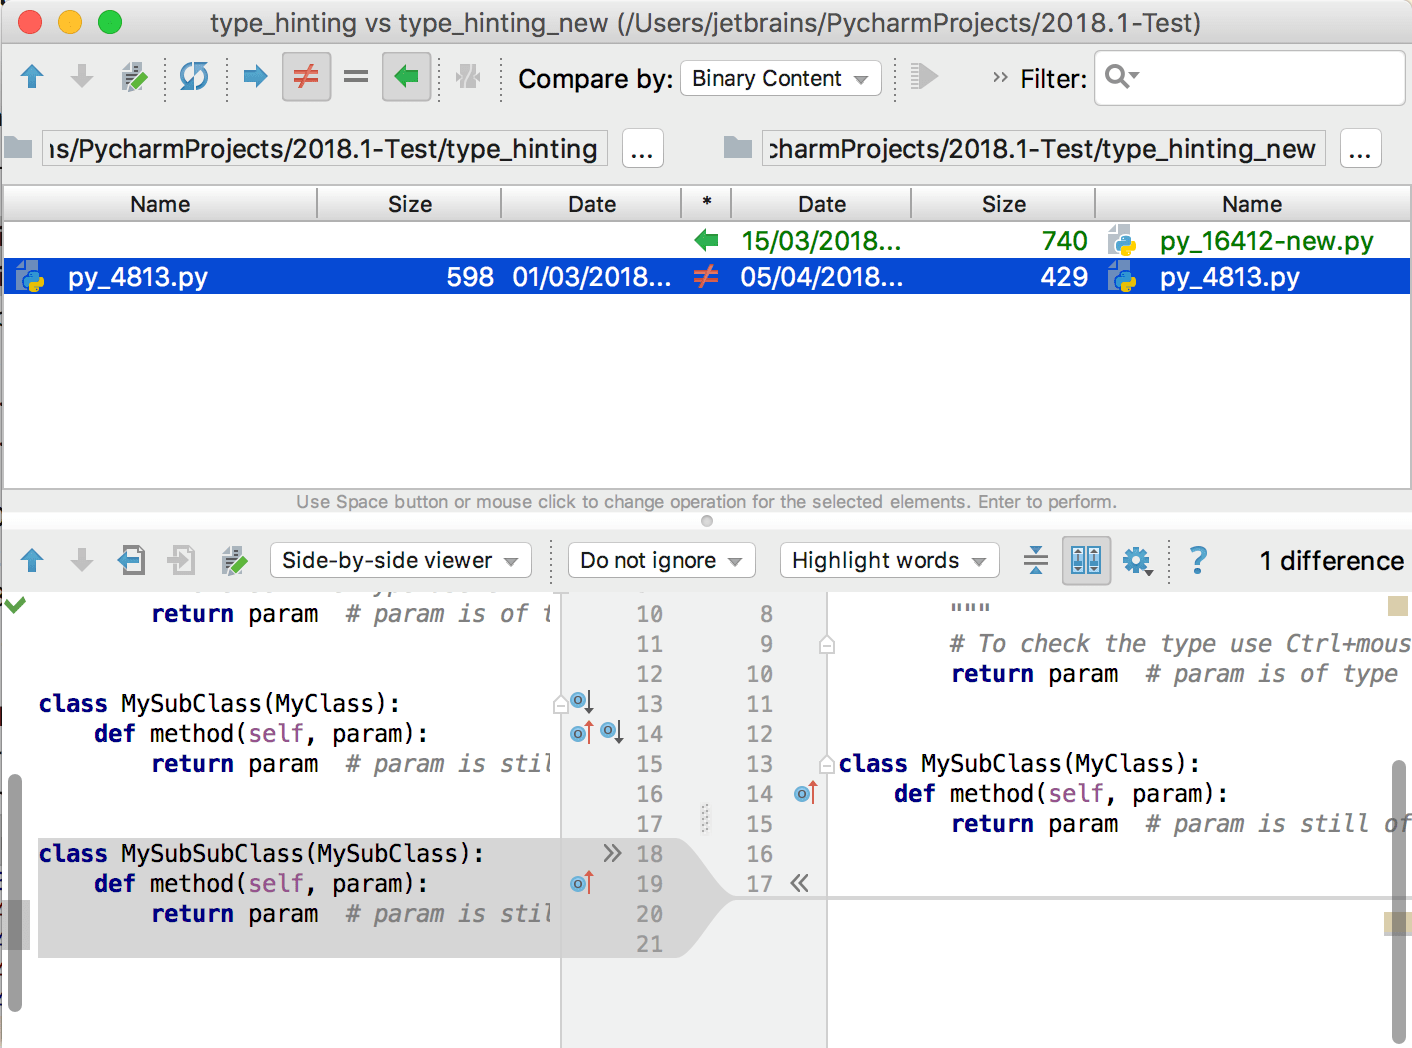Go to next difference in the diff viewer
The image size is (1412, 1048).
point(81,560)
